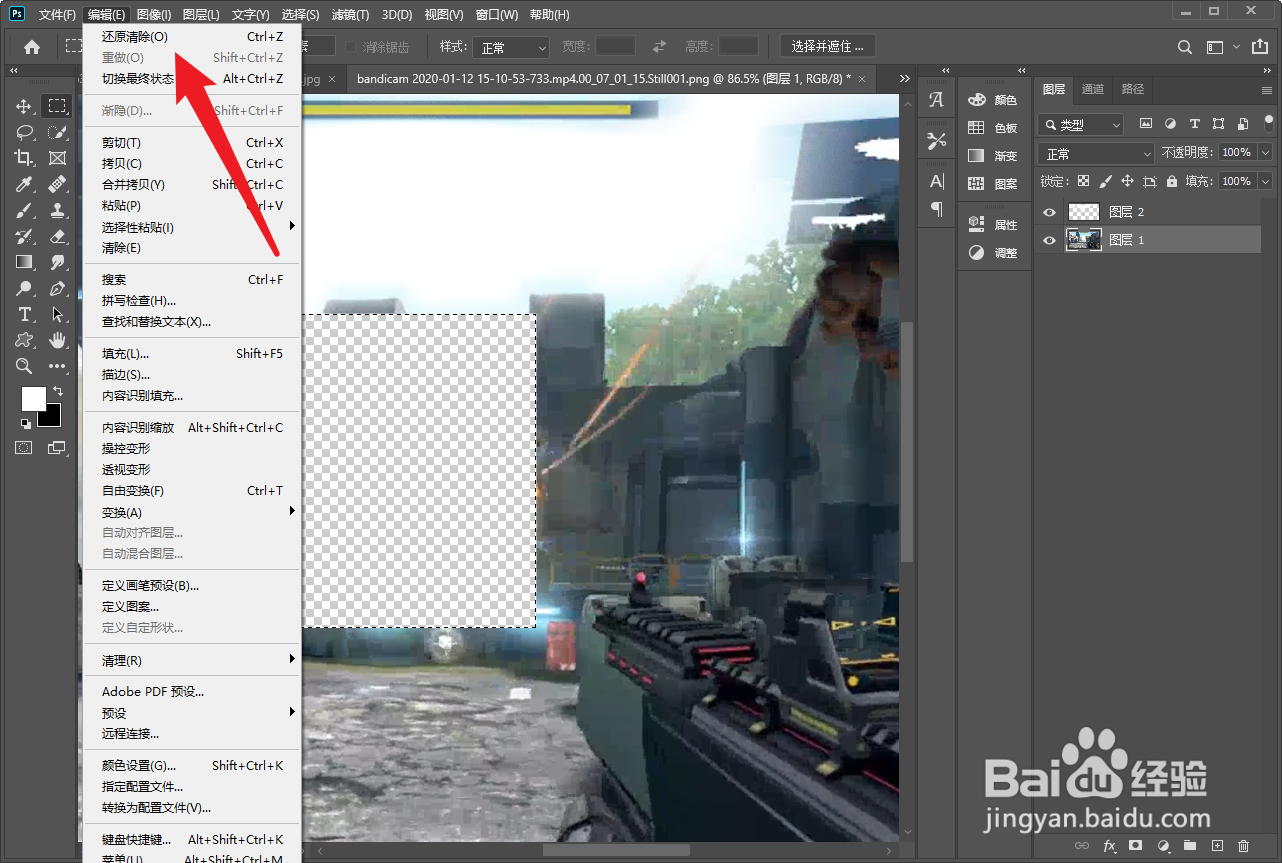
Task: Open 图像(I) menu
Action: tap(154, 15)
